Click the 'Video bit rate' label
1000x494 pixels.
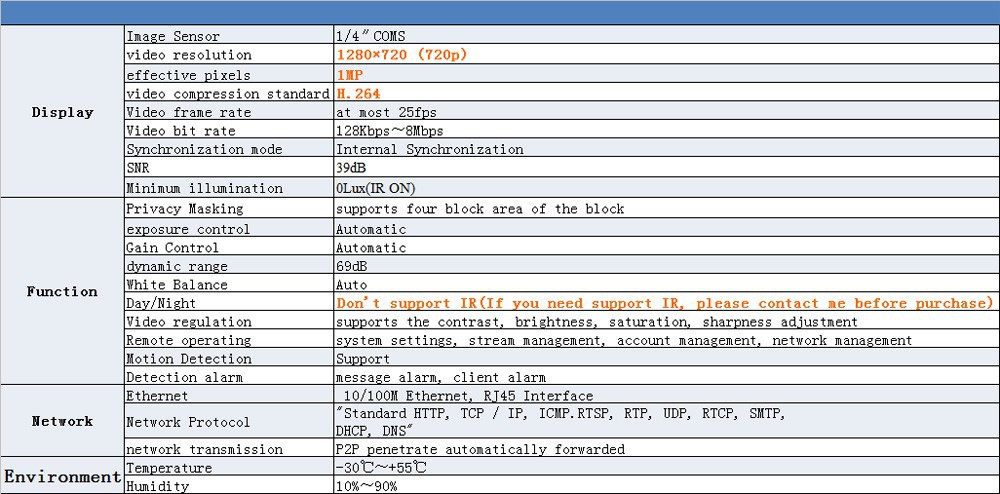pyautogui.click(x=180, y=131)
